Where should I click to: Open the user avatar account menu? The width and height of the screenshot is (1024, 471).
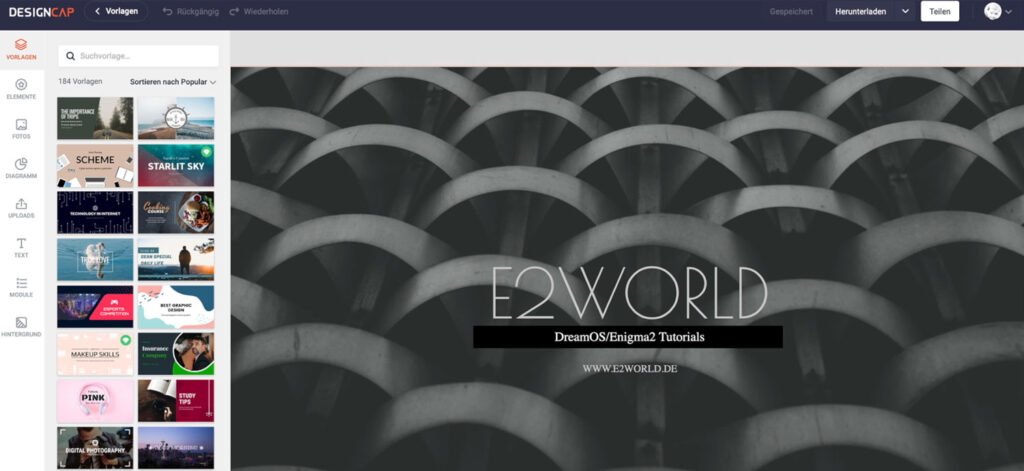coord(997,12)
